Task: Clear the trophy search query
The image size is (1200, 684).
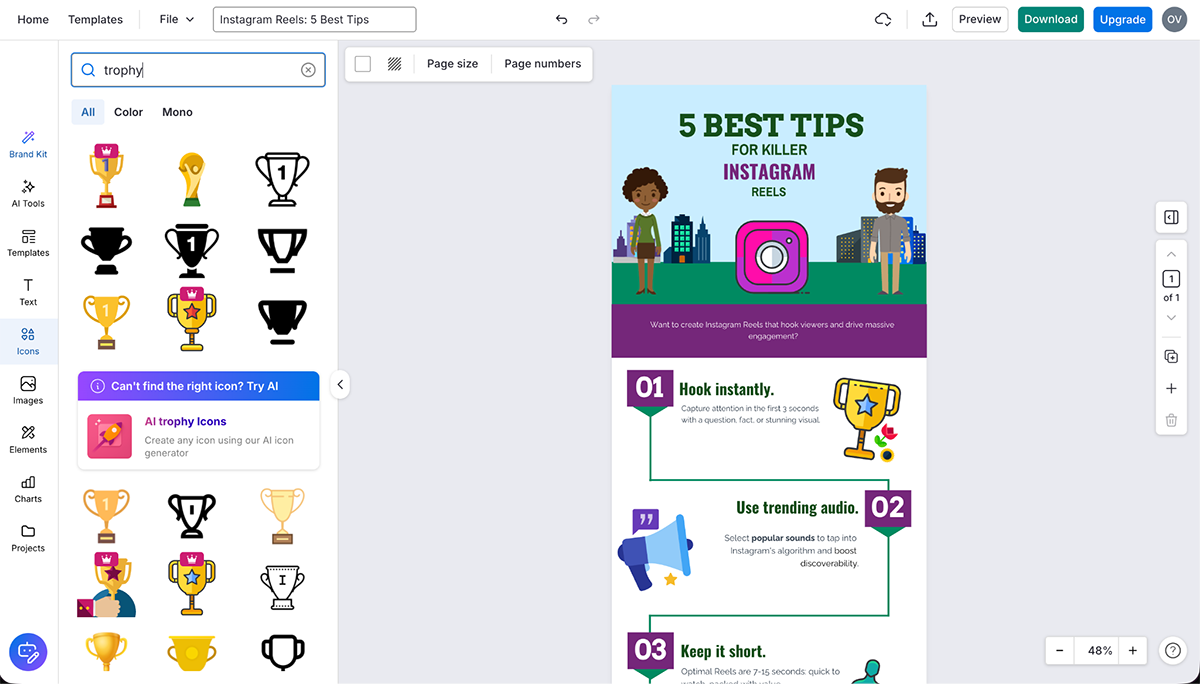Action: click(x=308, y=69)
